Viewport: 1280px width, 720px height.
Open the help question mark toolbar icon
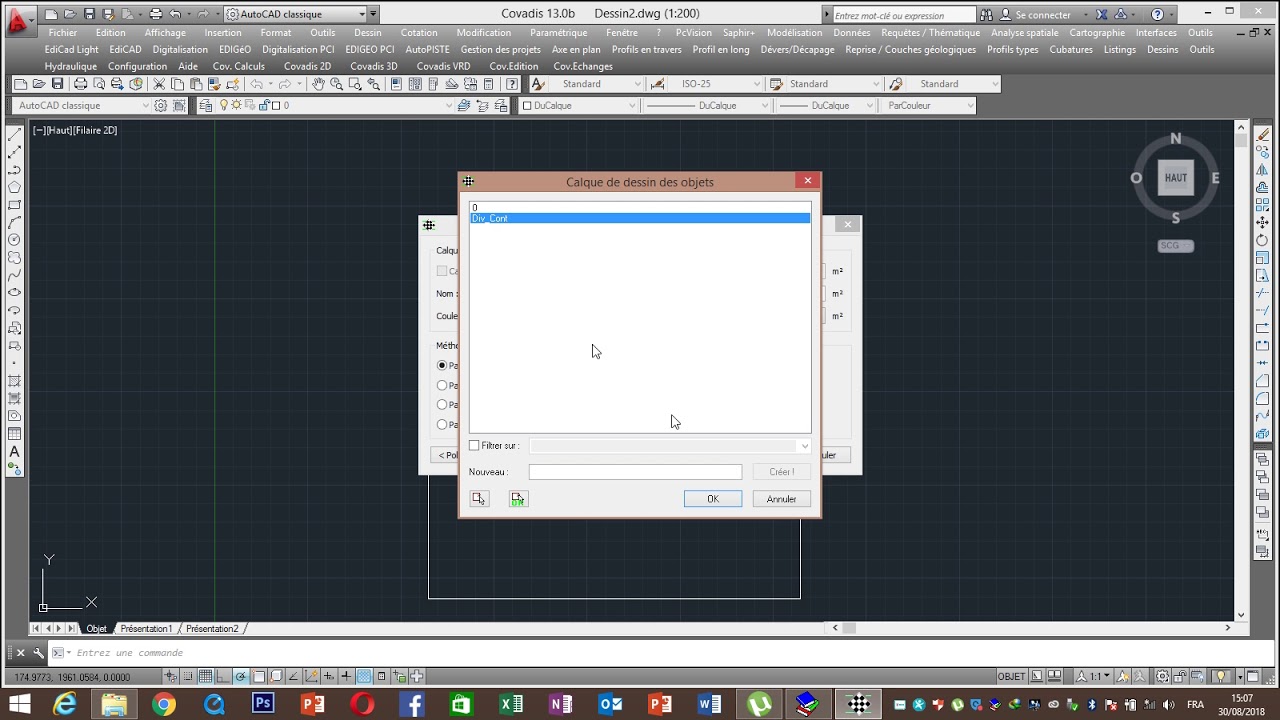(514, 84)
